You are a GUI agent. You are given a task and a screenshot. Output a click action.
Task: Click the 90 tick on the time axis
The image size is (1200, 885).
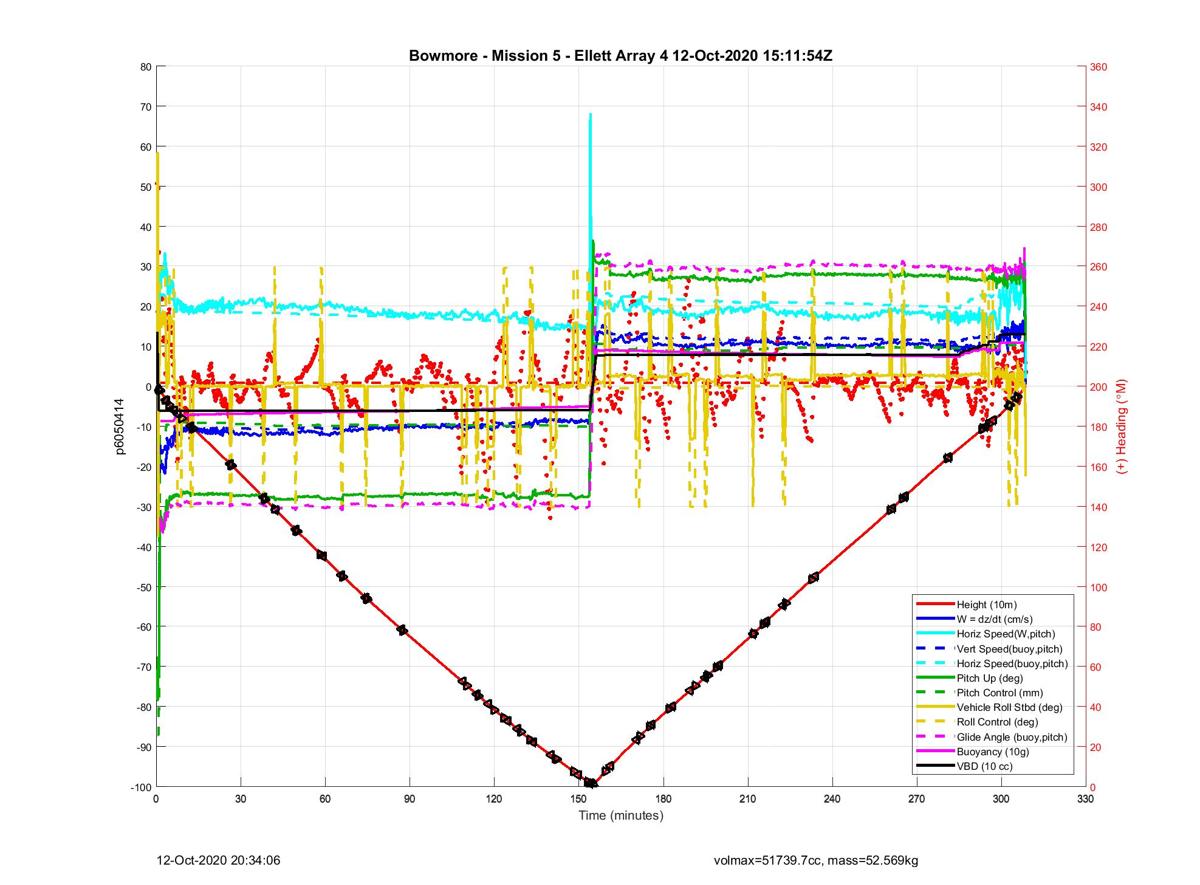point(409,799)
